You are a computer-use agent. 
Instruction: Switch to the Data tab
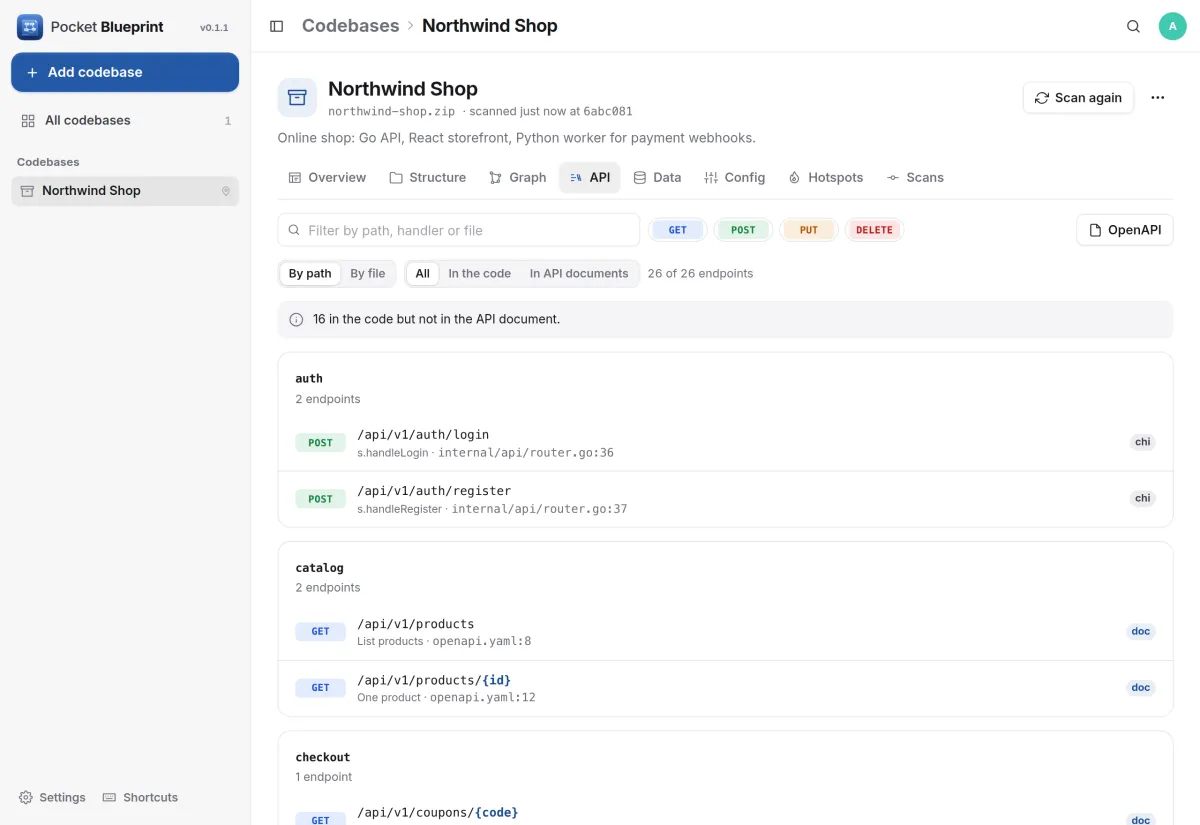tap(657, 178)
